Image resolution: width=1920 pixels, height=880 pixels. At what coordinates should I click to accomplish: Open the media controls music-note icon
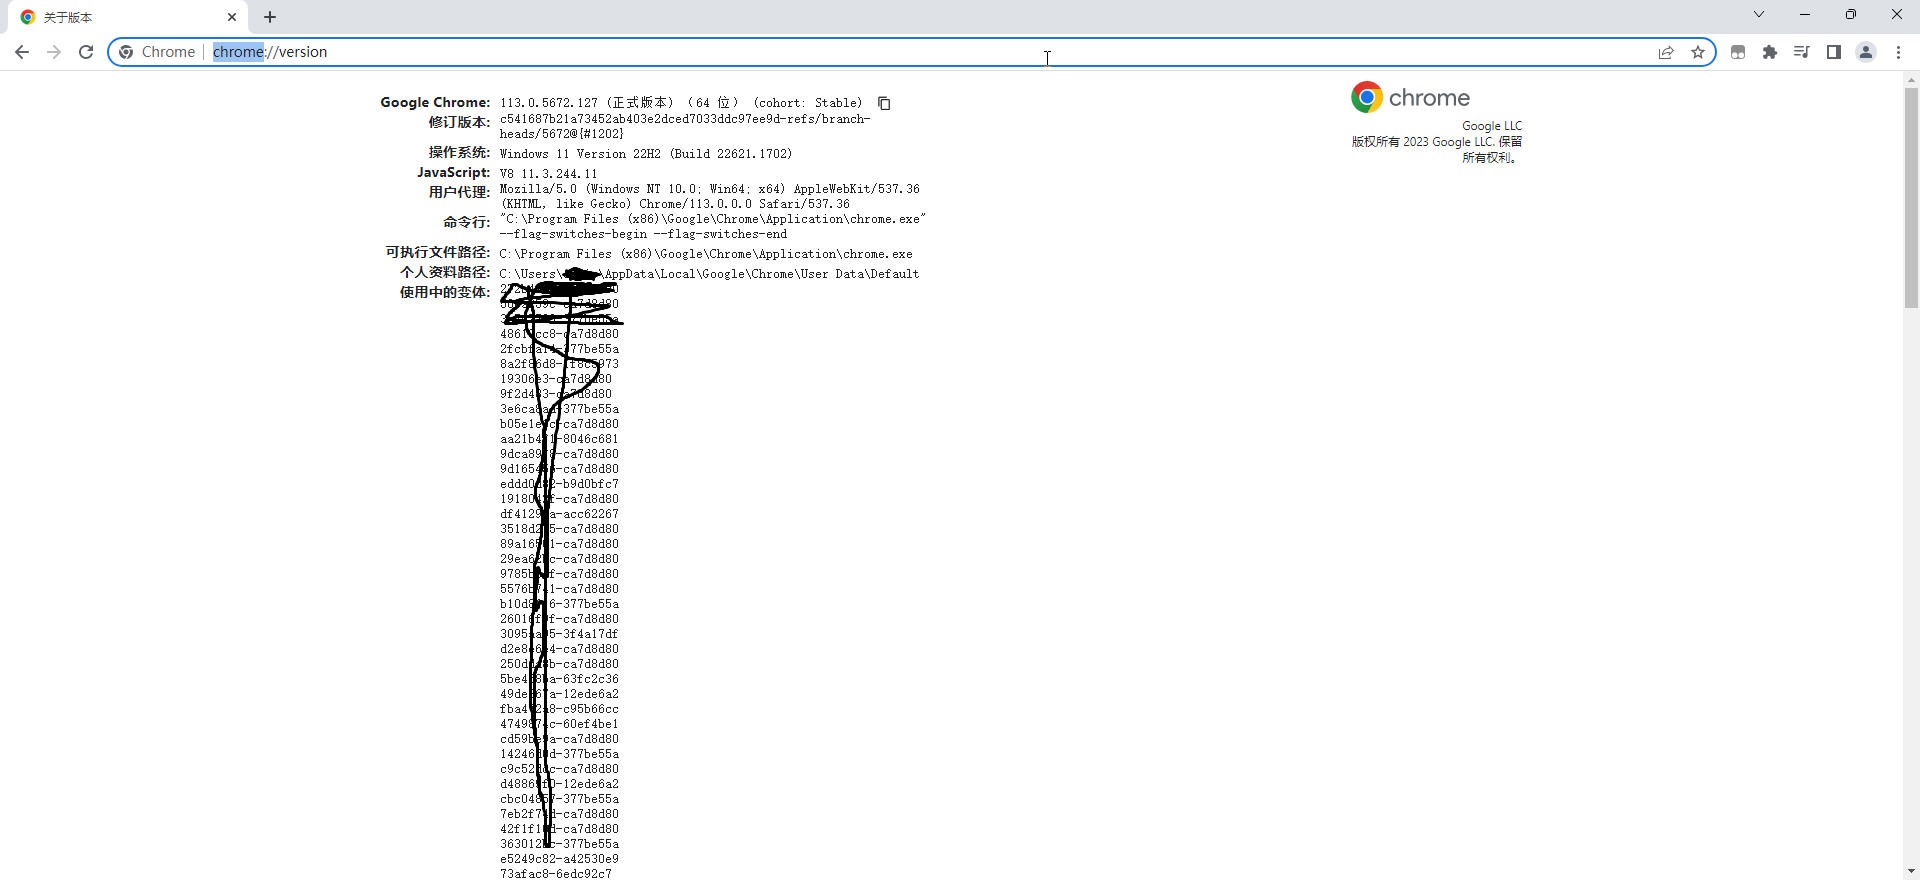point(1802,52)
